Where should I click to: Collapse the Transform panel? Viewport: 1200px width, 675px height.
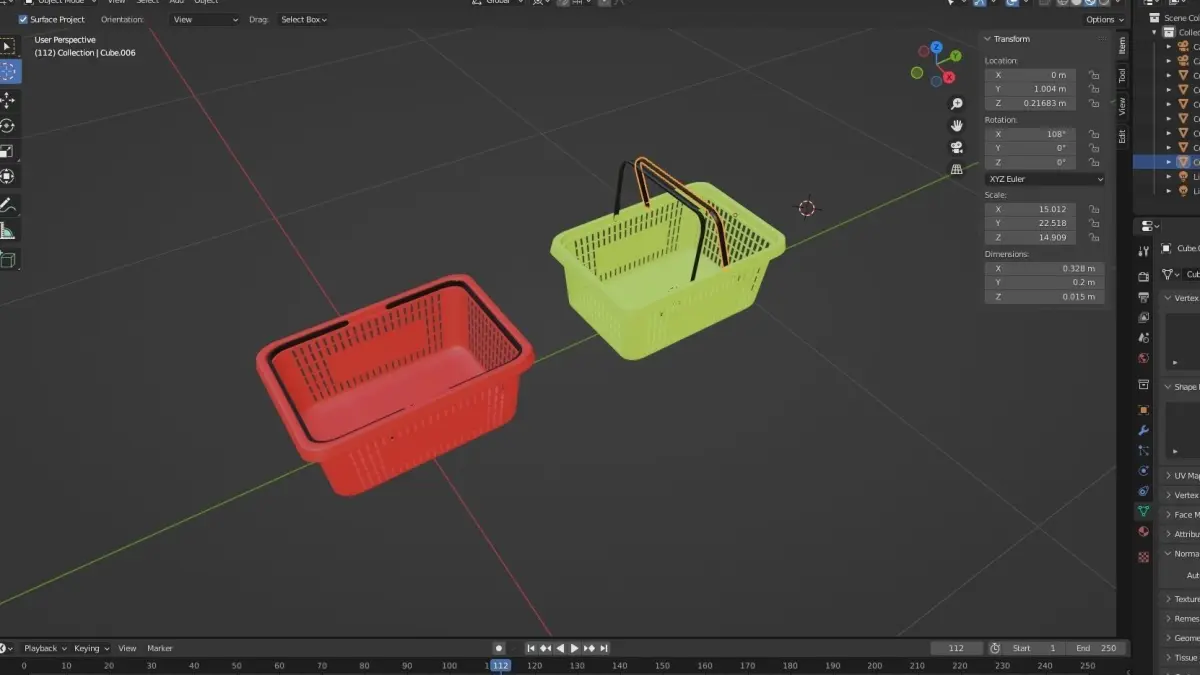[988, 39]
